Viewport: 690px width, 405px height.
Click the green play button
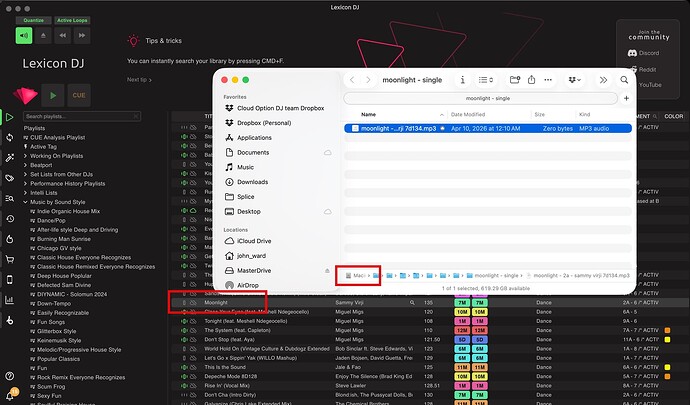[x=53, y=95]
